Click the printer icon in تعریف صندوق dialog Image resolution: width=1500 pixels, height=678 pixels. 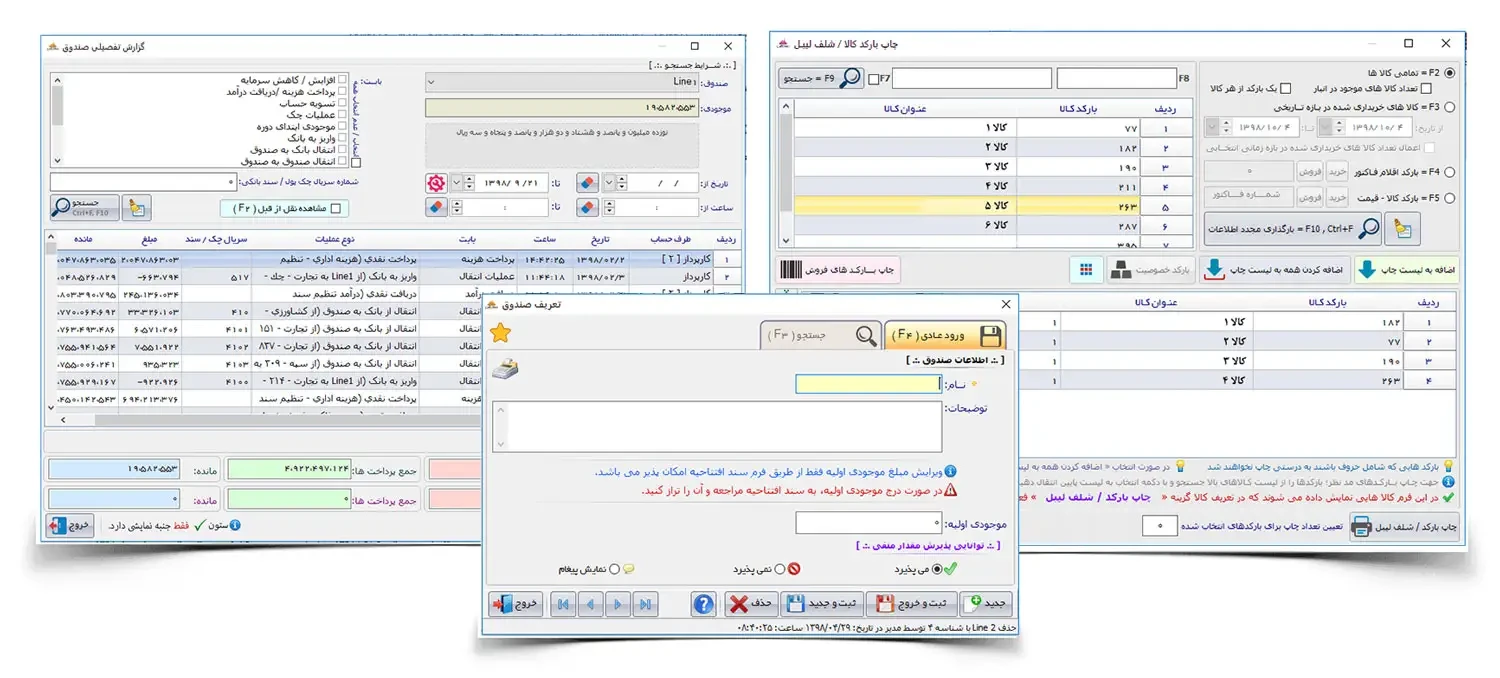pos(508,368)
